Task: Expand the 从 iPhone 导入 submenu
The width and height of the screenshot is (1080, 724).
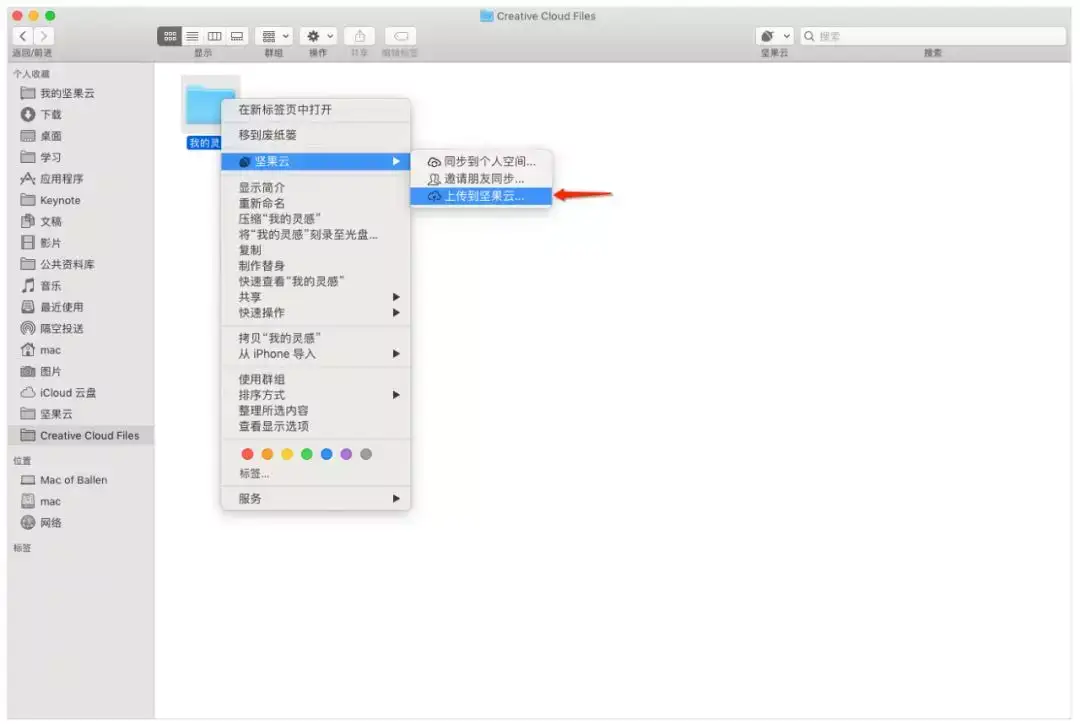Action: coord(315,353)
